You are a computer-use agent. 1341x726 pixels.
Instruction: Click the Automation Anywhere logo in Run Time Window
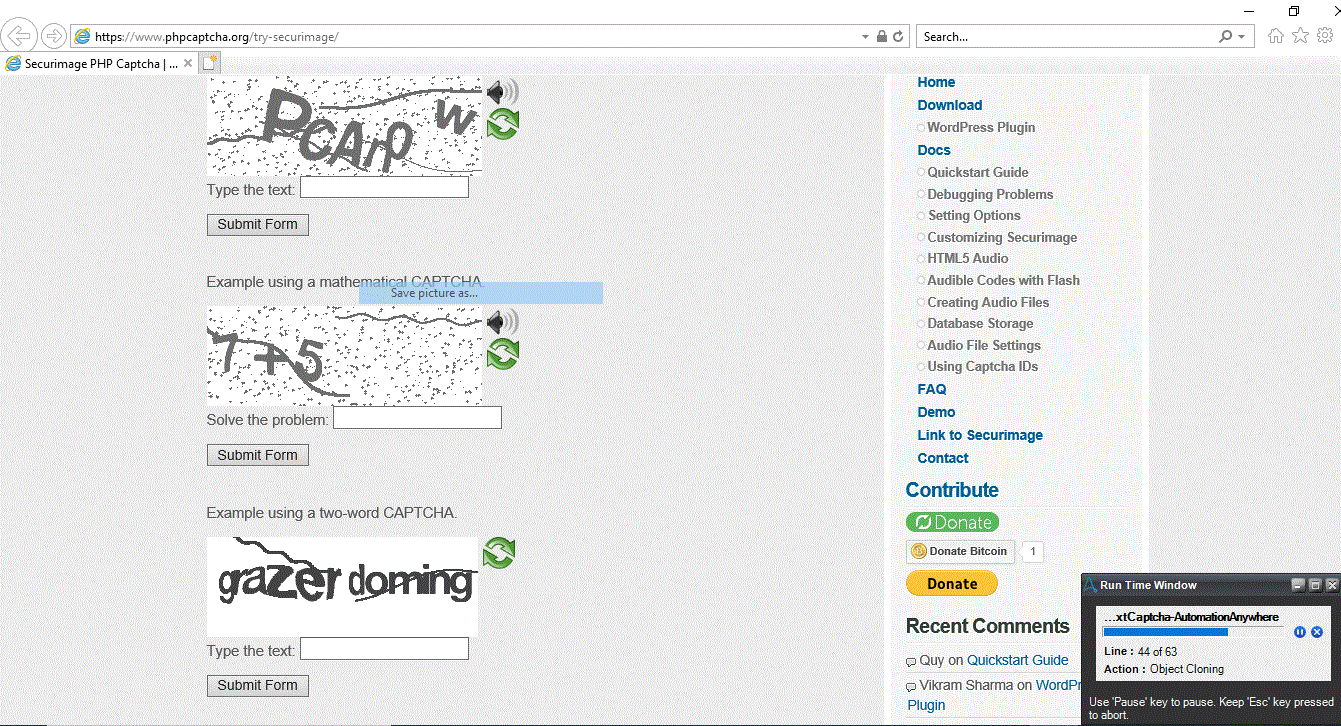pyautogui.click(x=1090, y=585)
